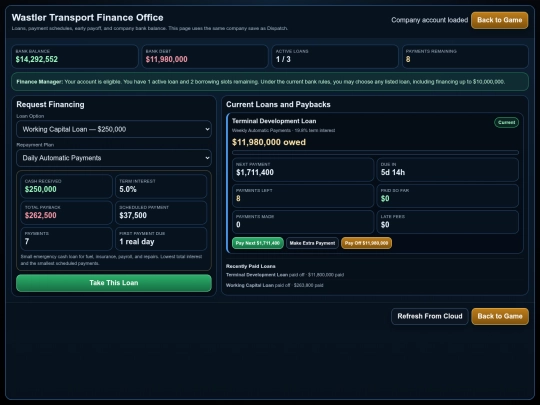Screen dimensions: 540x405
Task: Click the Recently Paid Loans heading
Action: pyautogui.click(x=250, y=266)
